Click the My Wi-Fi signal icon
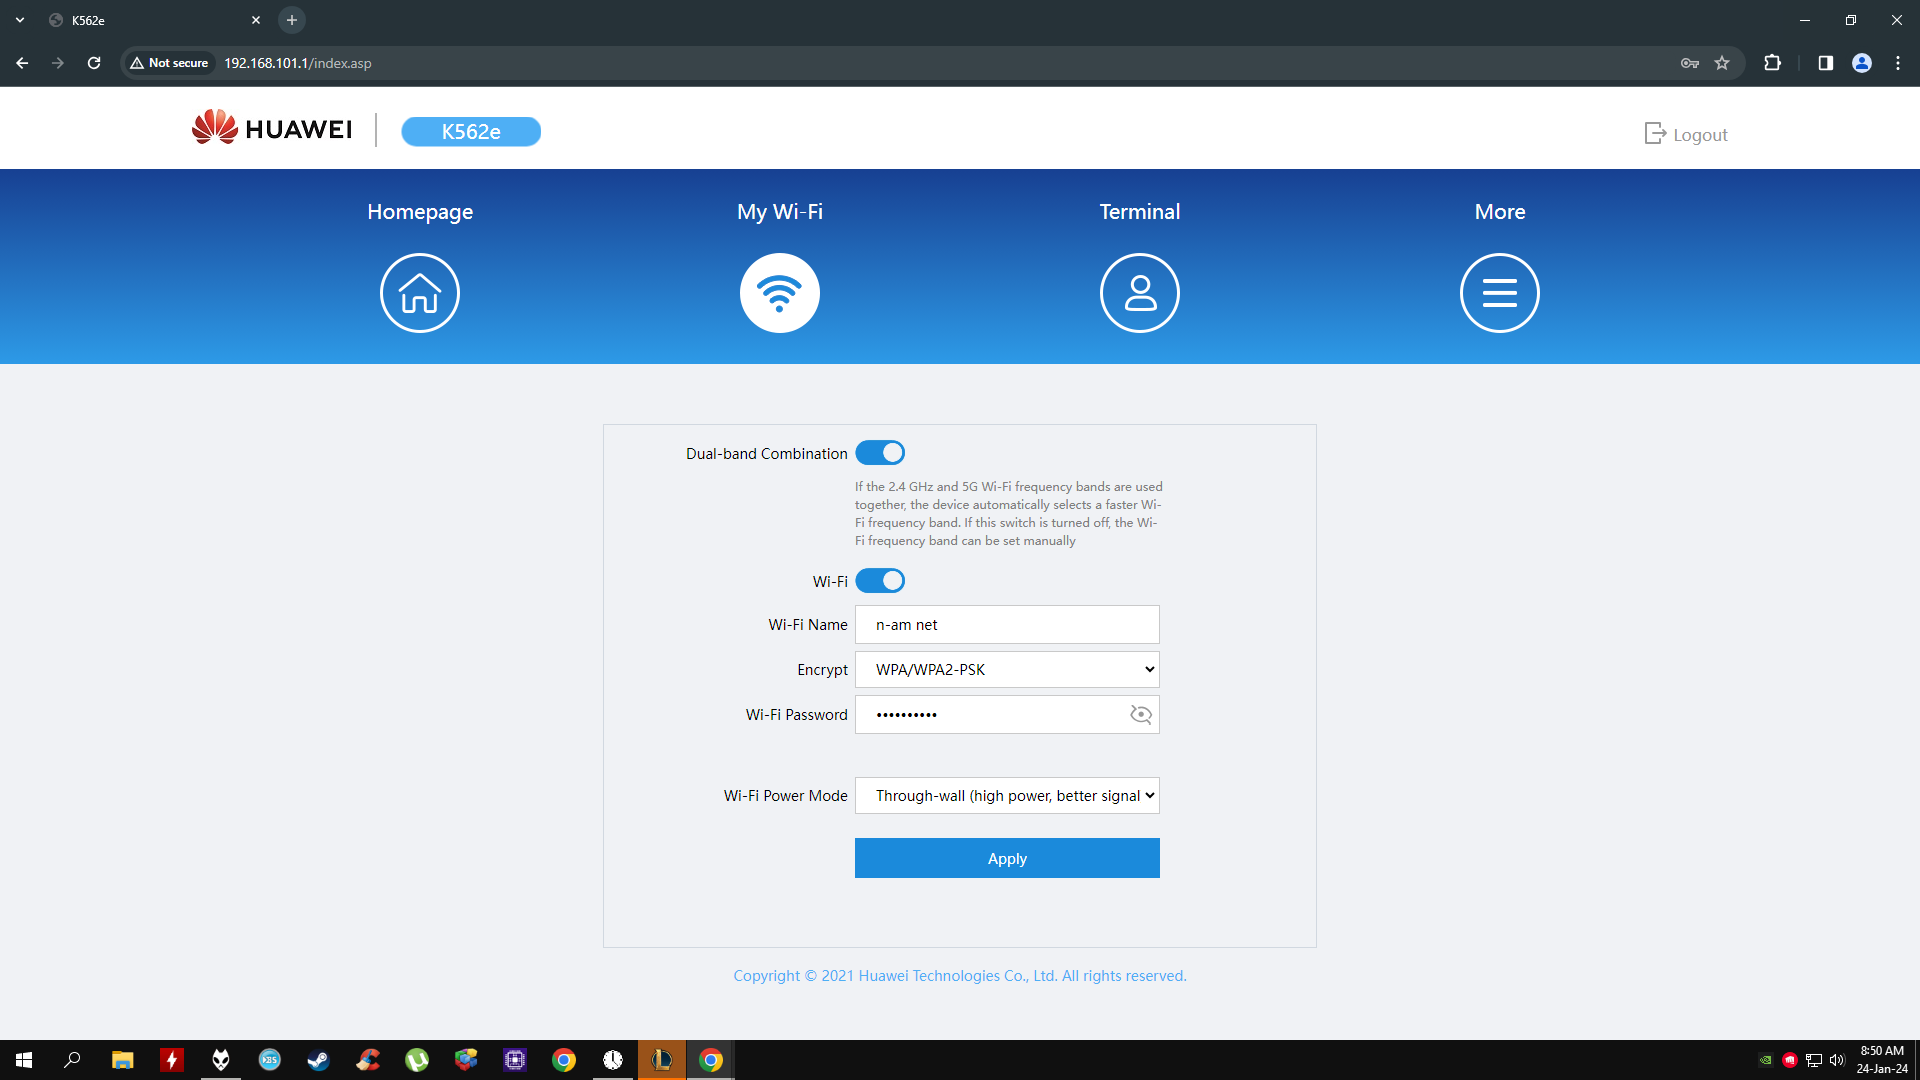1920x1080 pixels. click(780, 293)
